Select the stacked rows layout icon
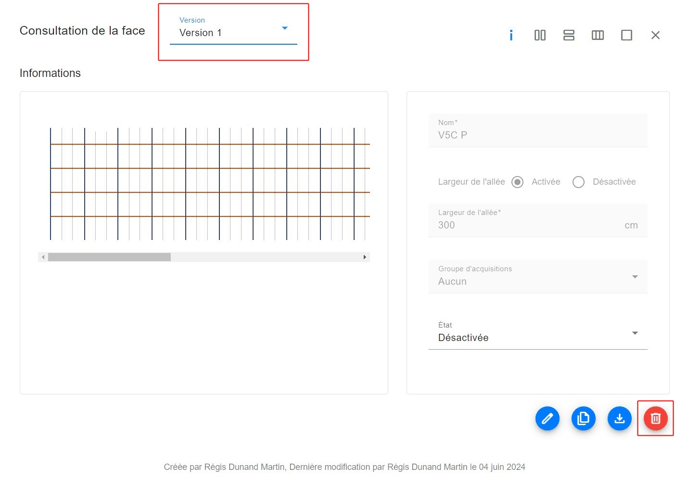Viewport: 688px width, 480px height. click(569, 35)
